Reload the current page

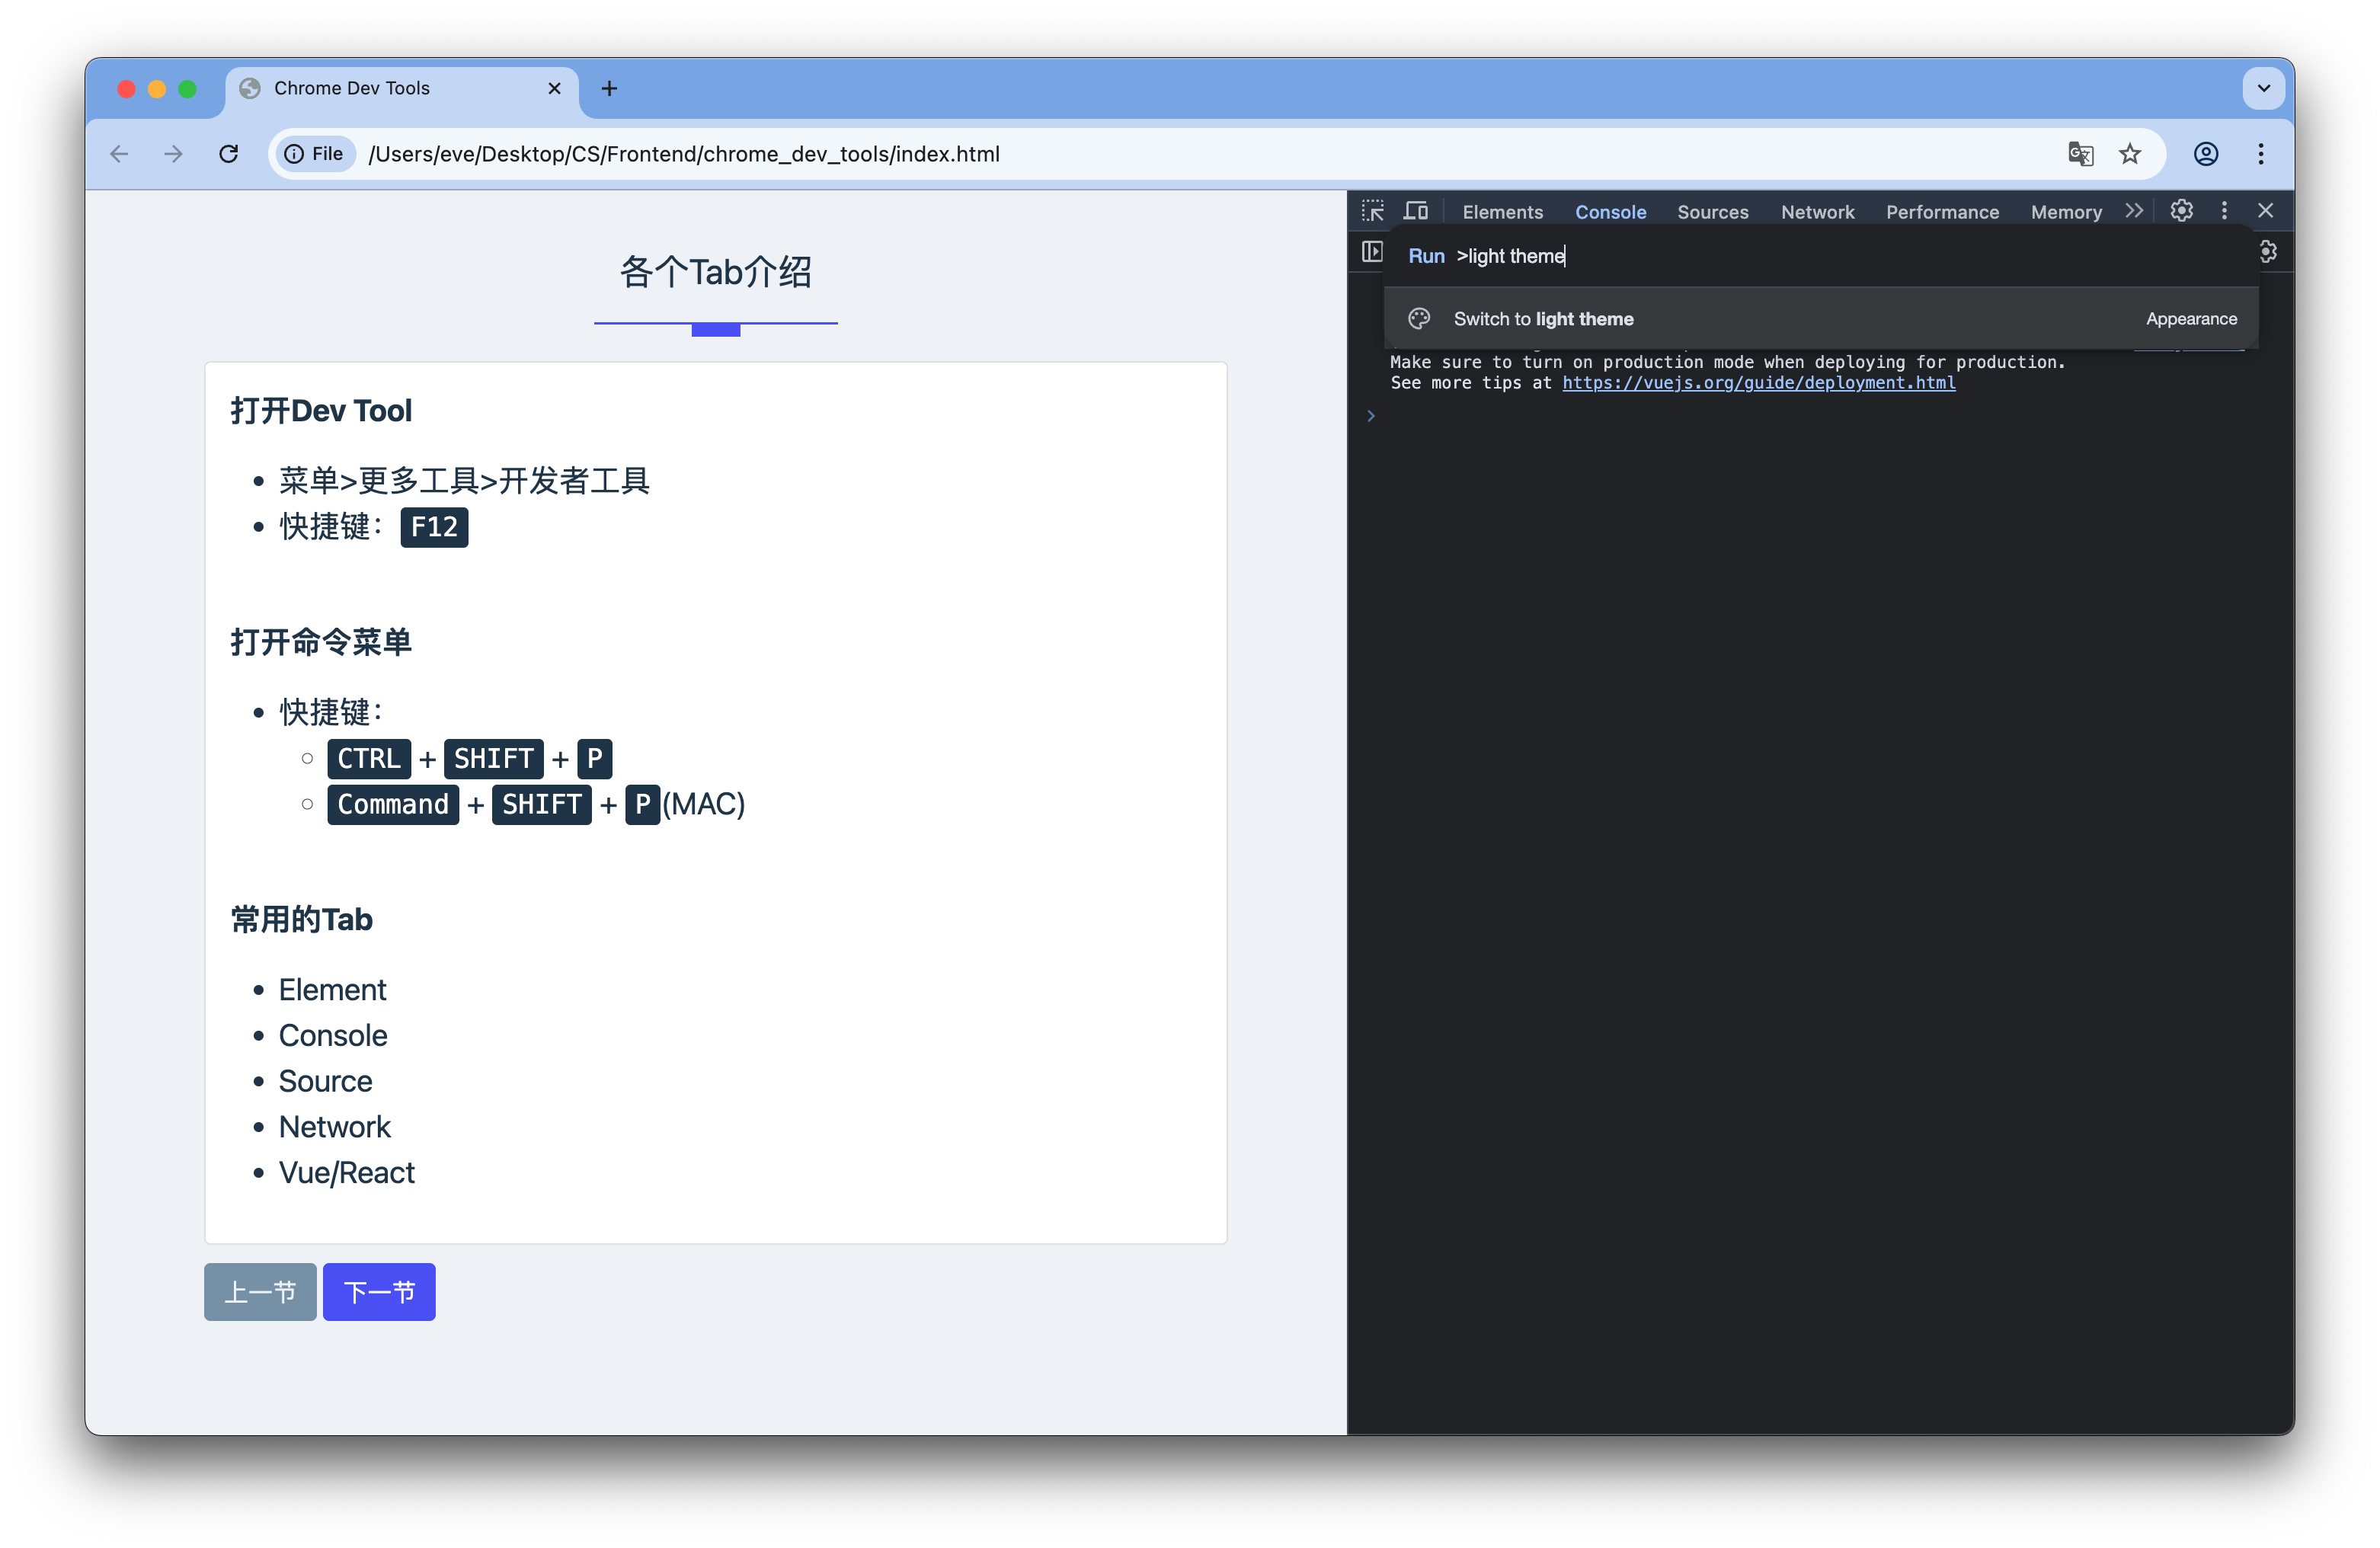(229, 154)
